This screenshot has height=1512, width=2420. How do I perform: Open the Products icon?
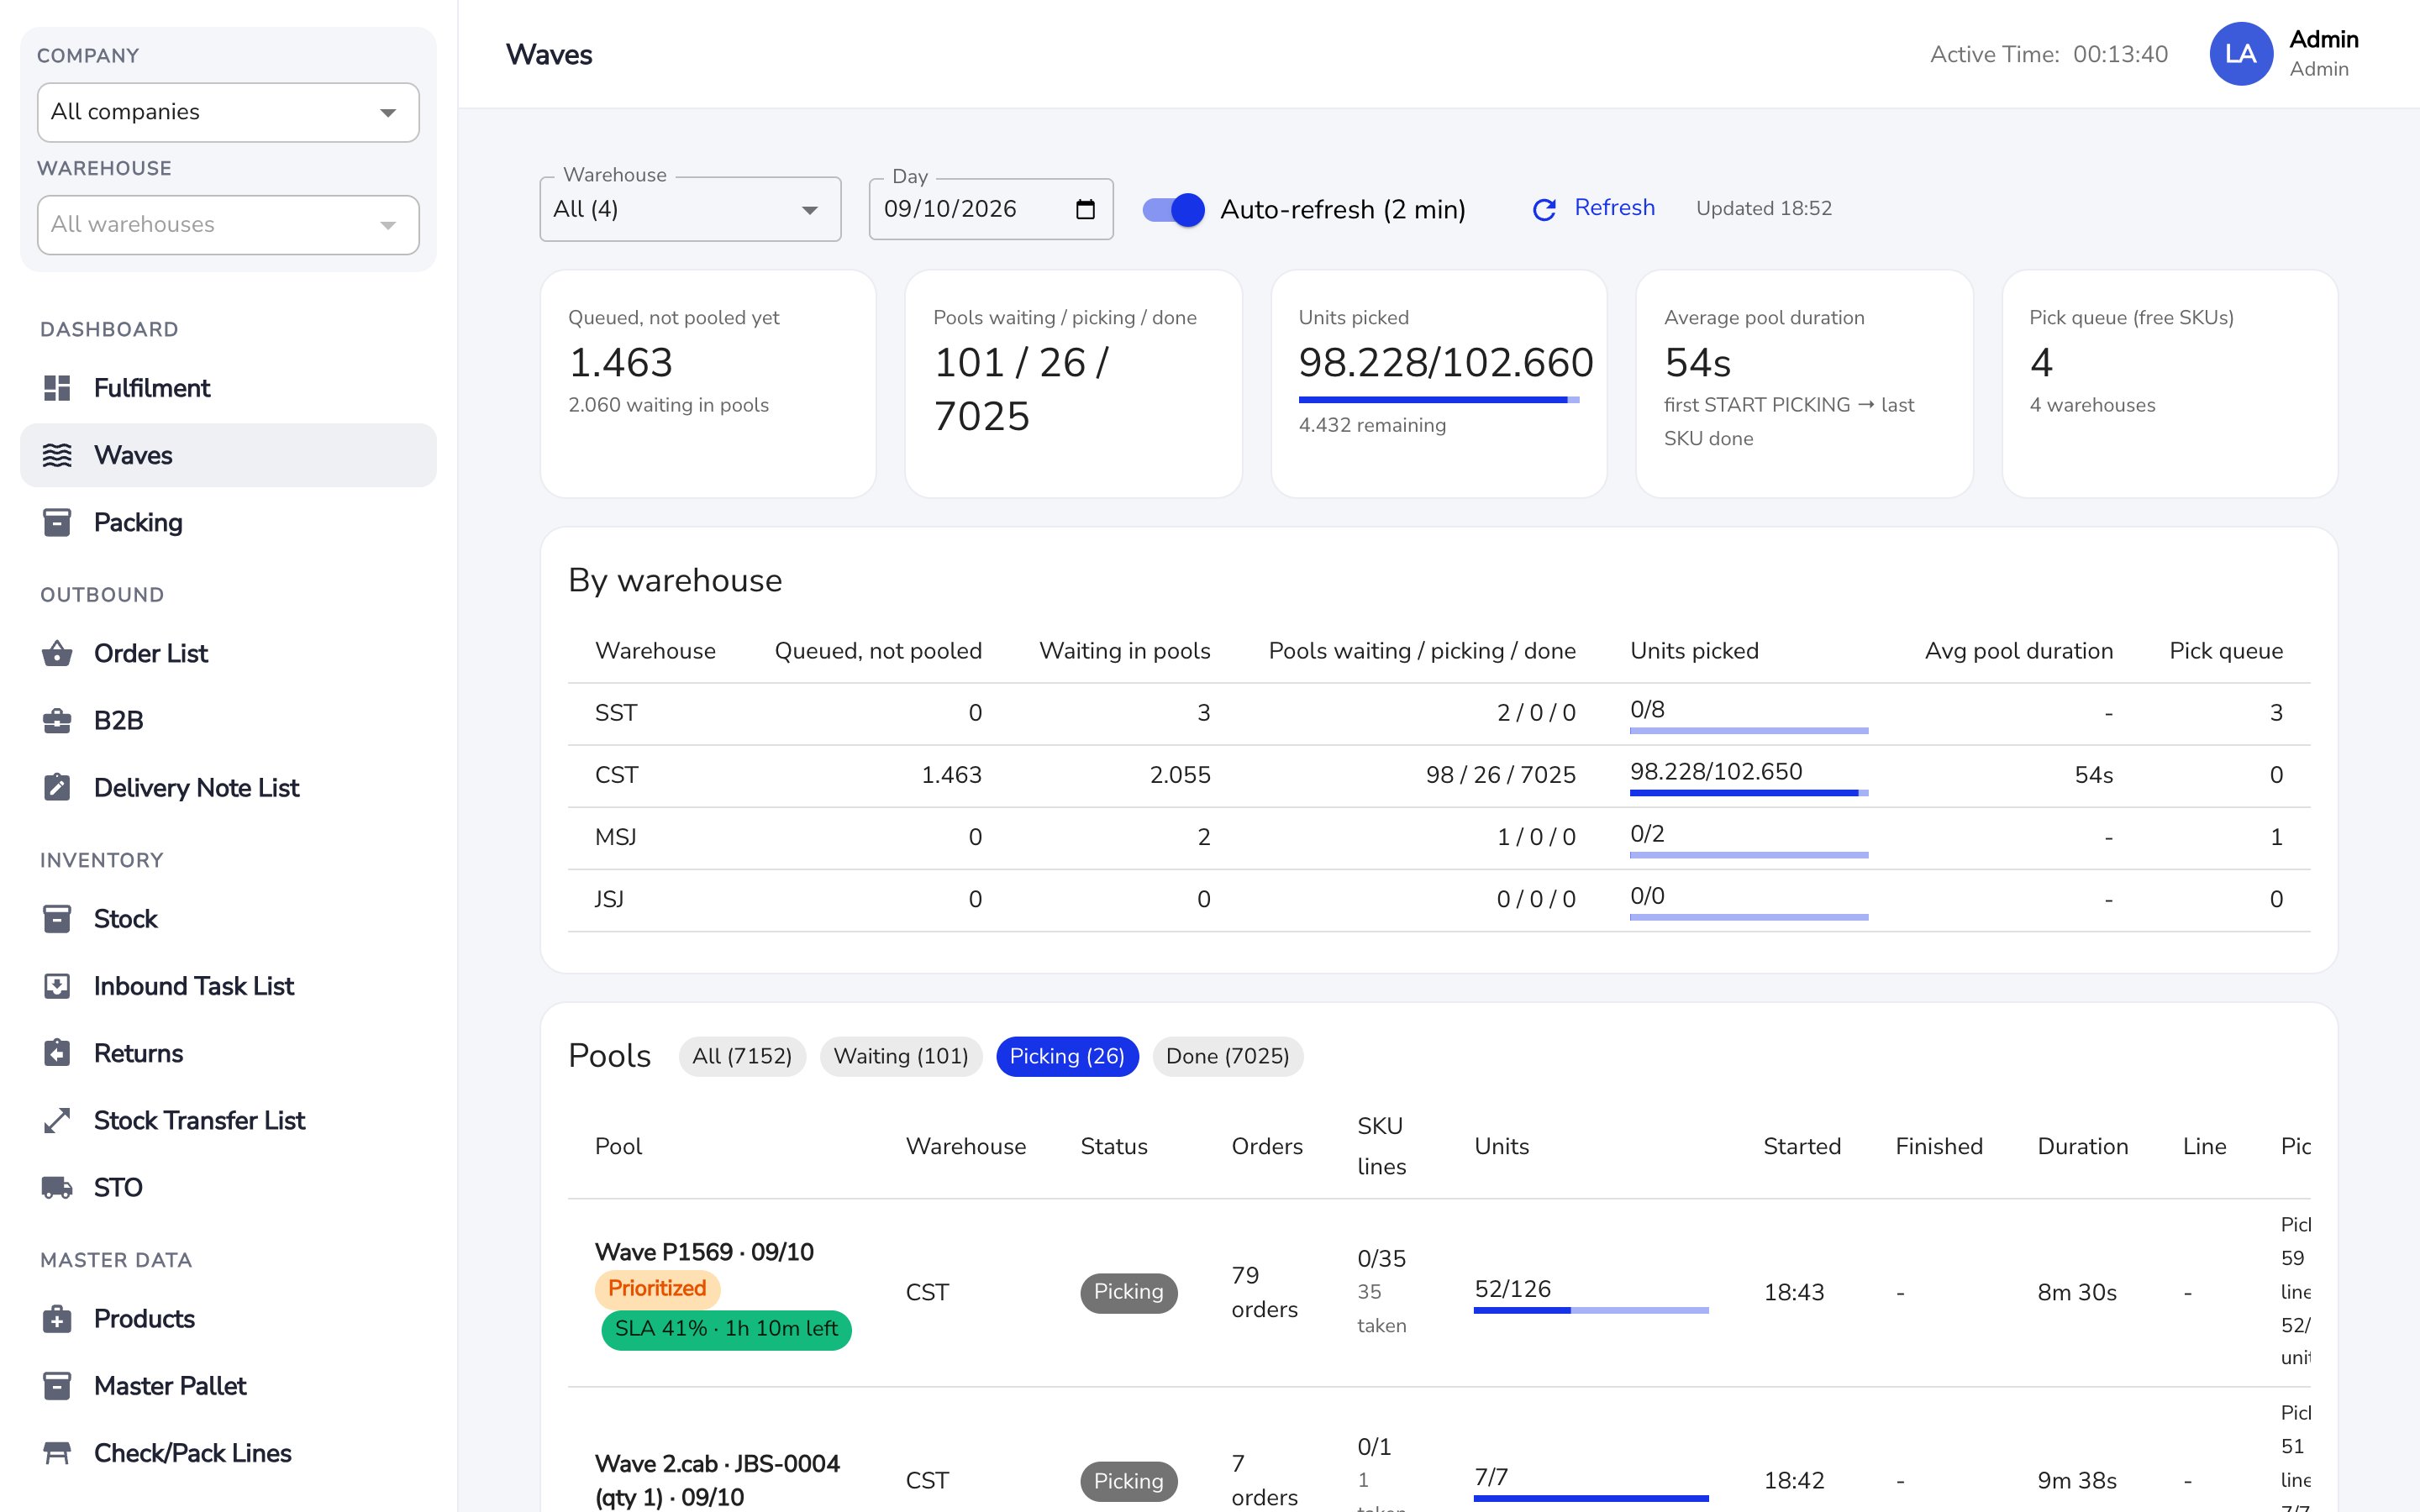tap(57, 1318)
